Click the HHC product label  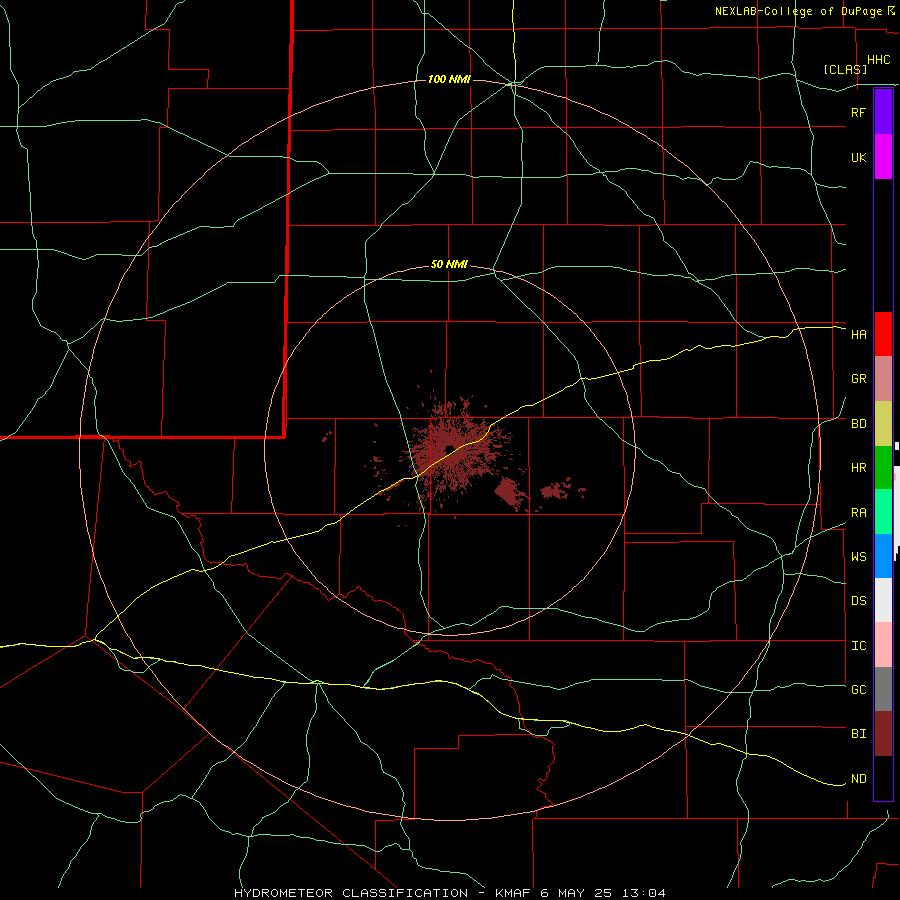pyautogui.click(x=879, y=60)
